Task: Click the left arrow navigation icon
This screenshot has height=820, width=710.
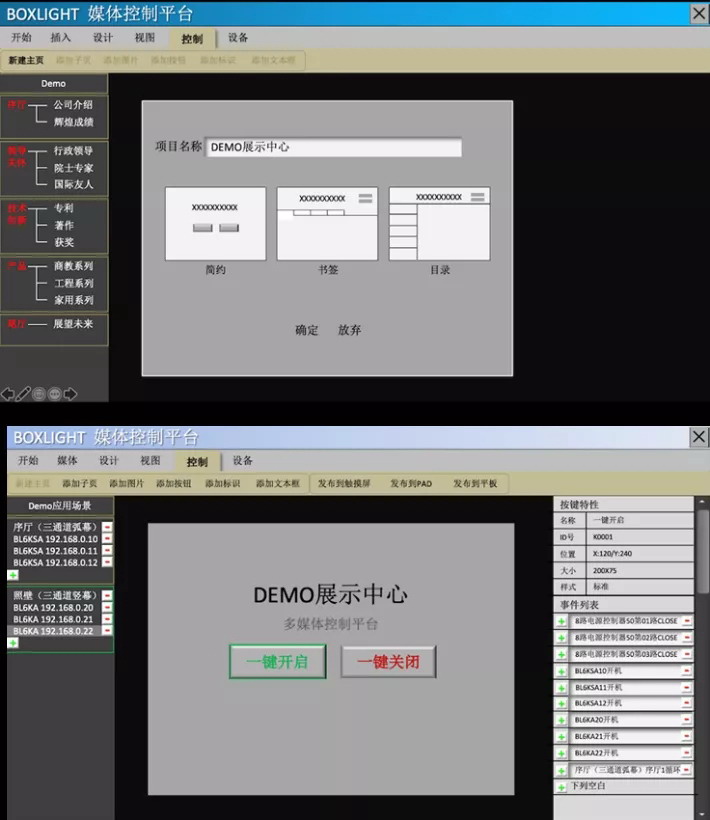Action: [8, 394]
